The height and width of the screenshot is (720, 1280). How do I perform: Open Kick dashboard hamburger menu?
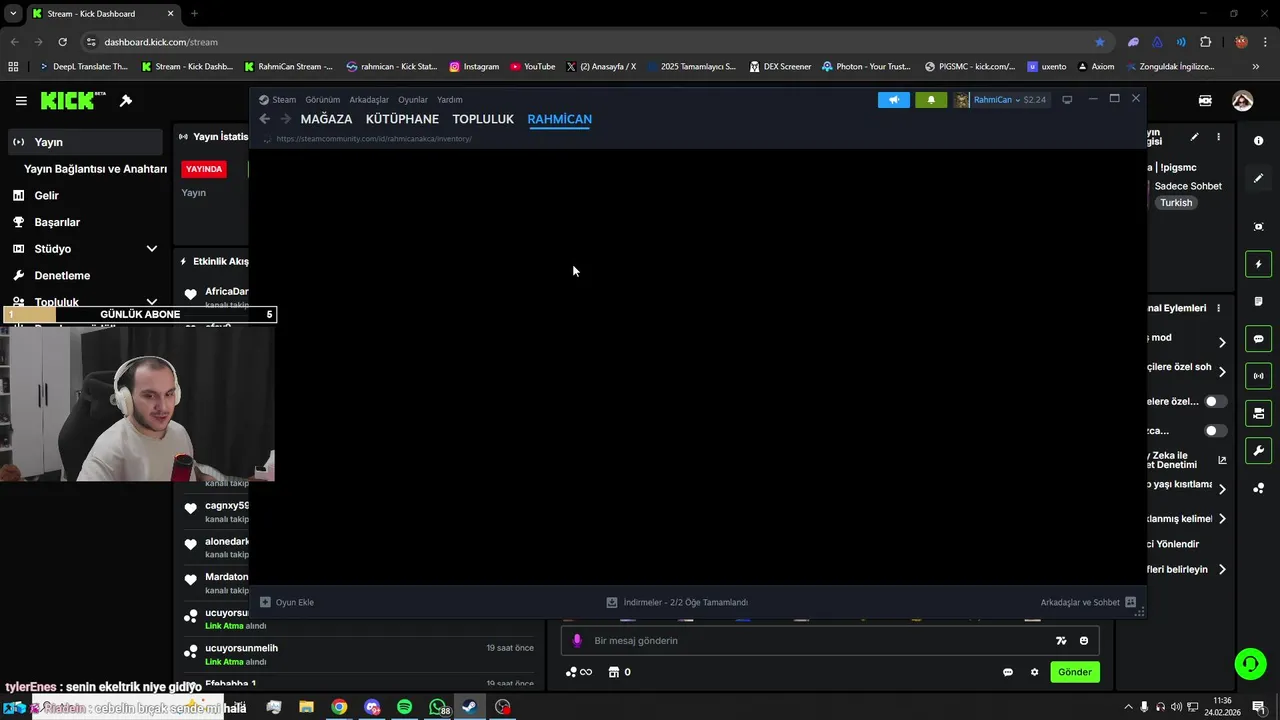[21, 101]
